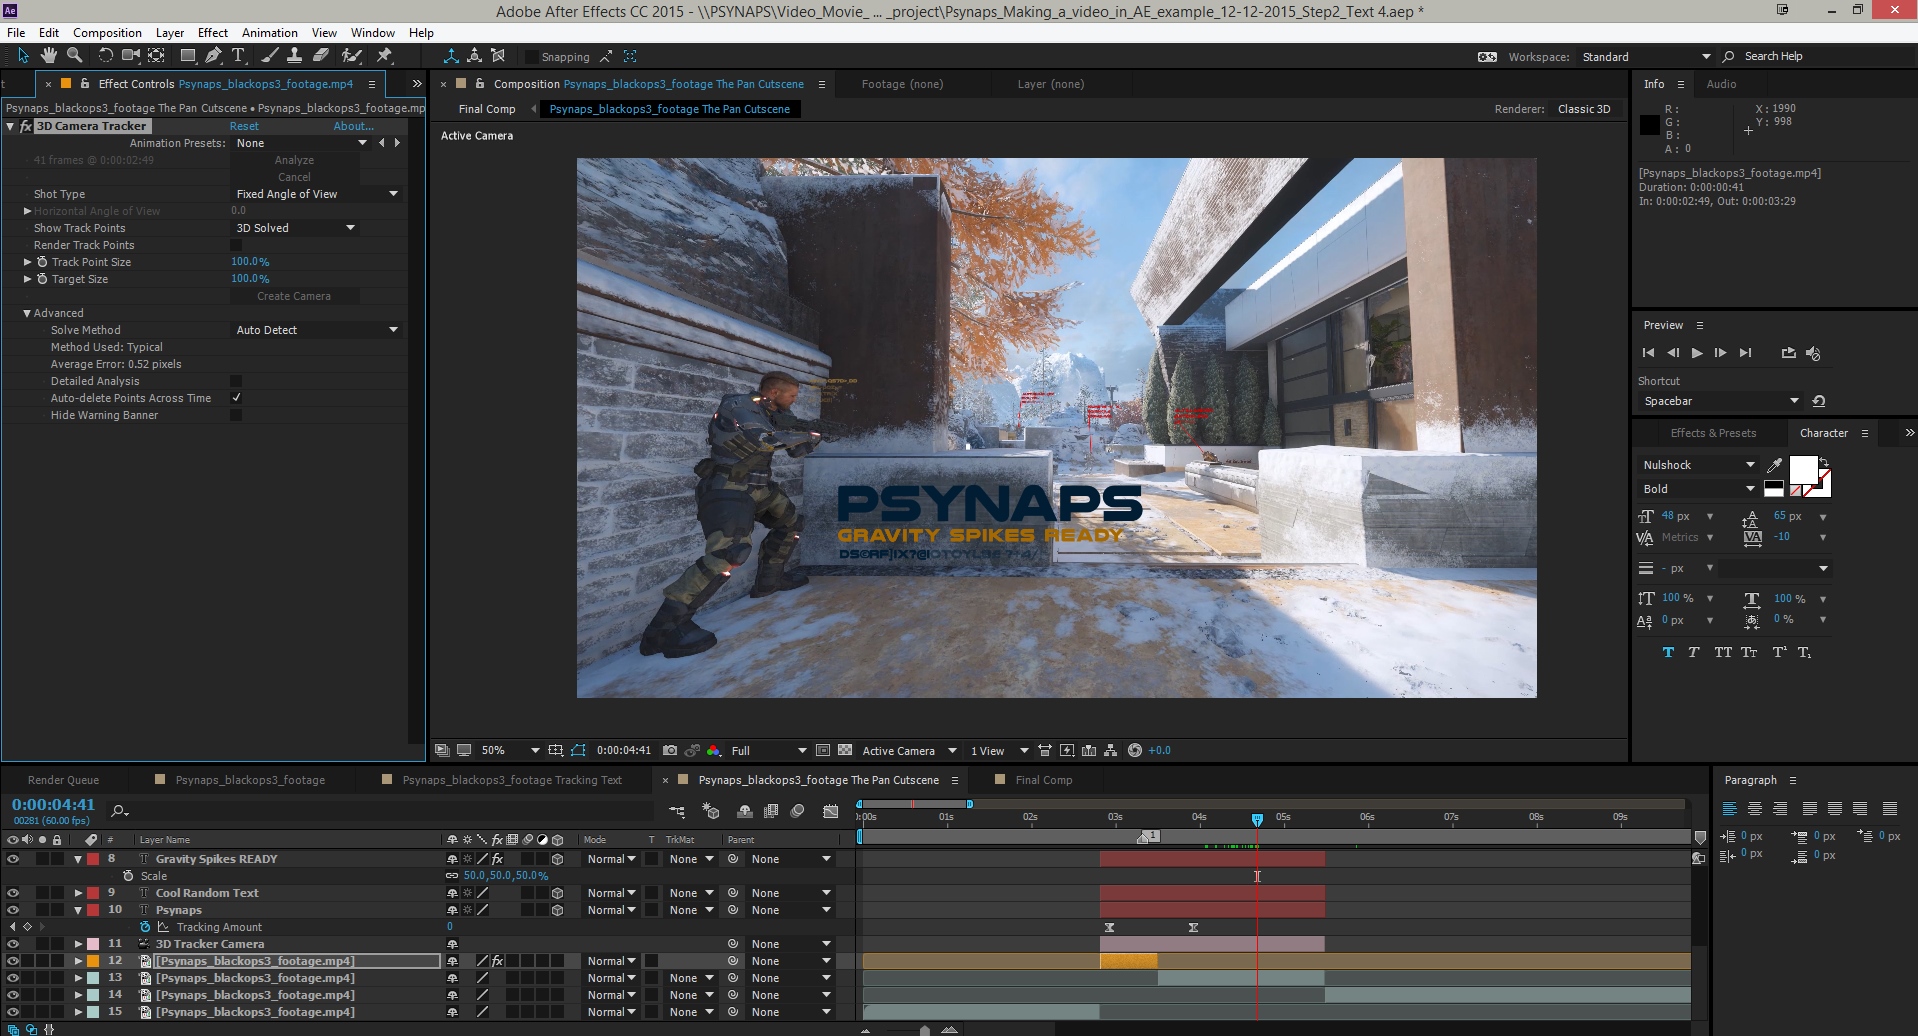The image size is (1918, 1036).
Task: Select the Eraser tool
Action: point(321,56)
